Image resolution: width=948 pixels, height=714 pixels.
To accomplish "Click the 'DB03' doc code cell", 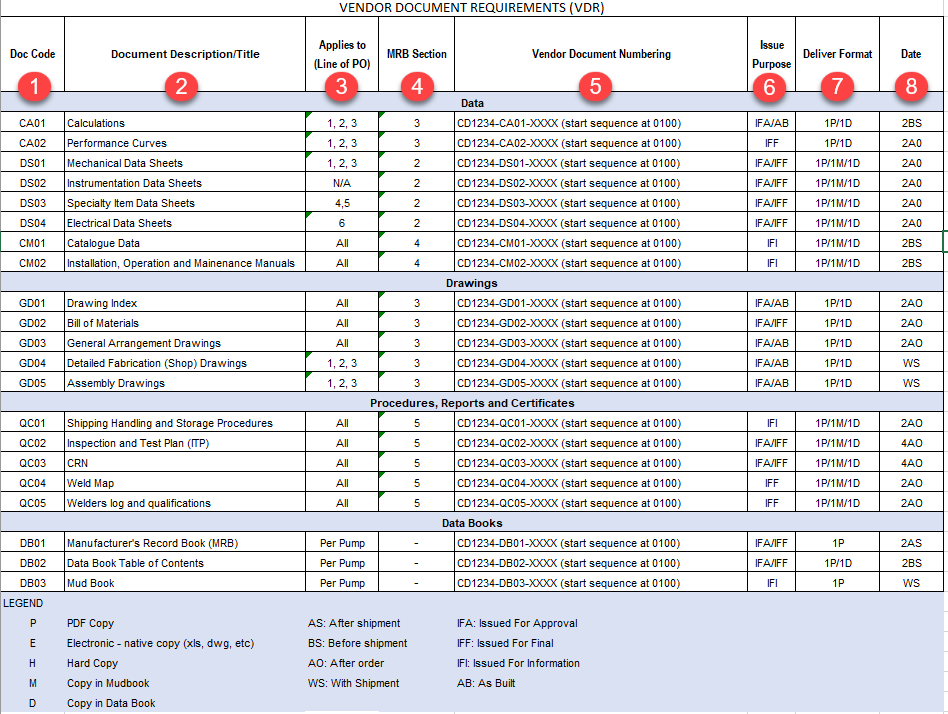I will click(x=33, y=583).
